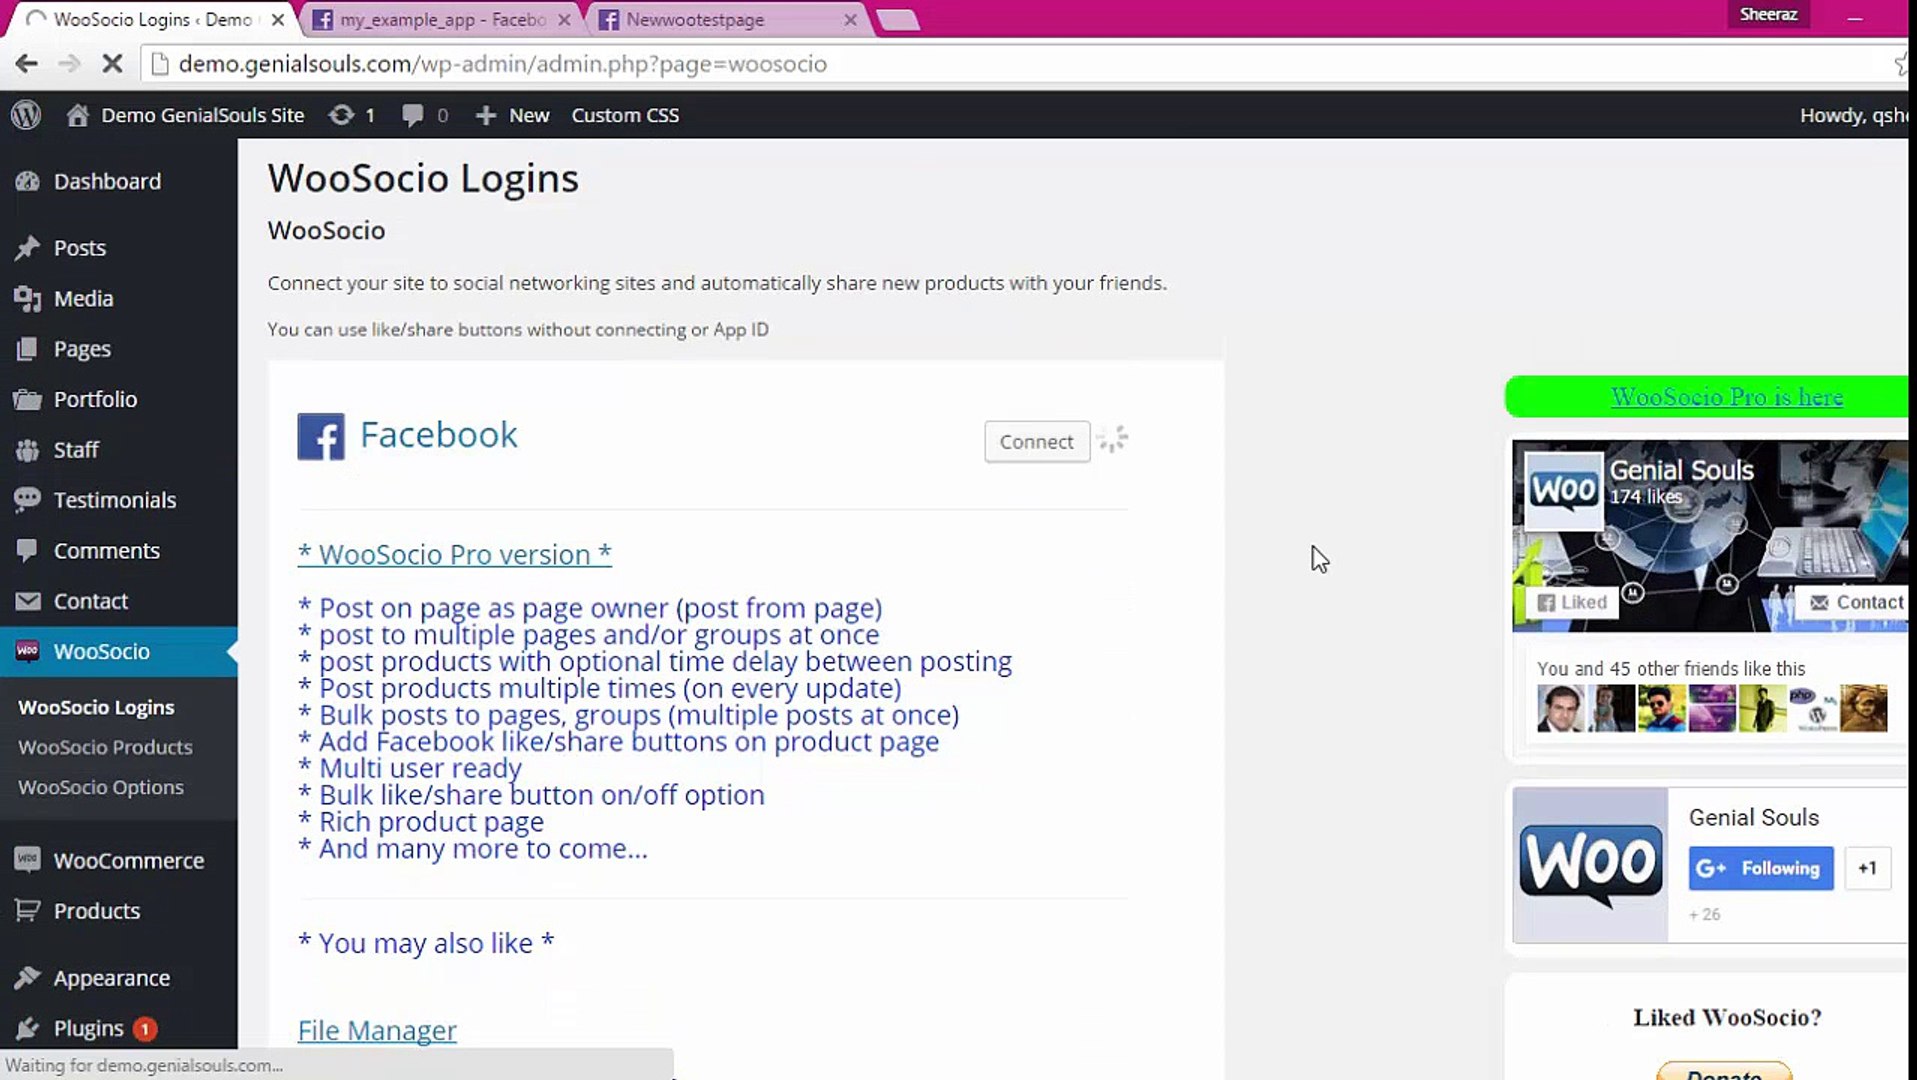
Task: Click the Custom CSS menu item
Action: [x=624, y=114]
